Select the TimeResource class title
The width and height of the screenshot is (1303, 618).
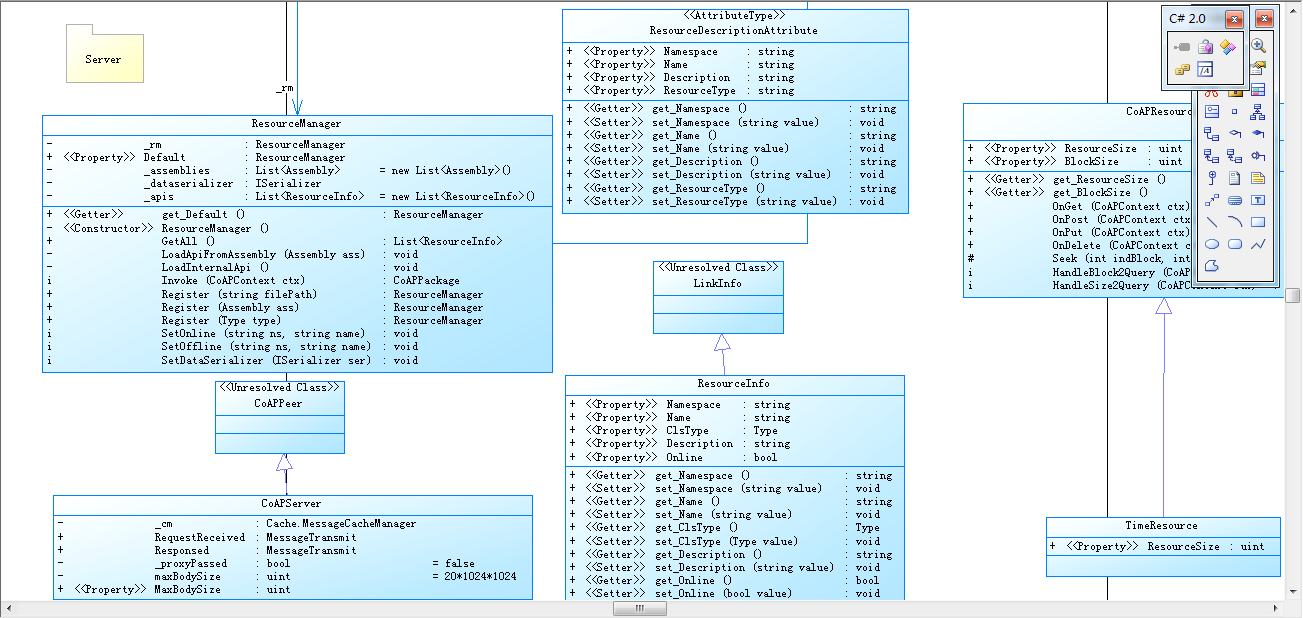tap(1161, 526)
